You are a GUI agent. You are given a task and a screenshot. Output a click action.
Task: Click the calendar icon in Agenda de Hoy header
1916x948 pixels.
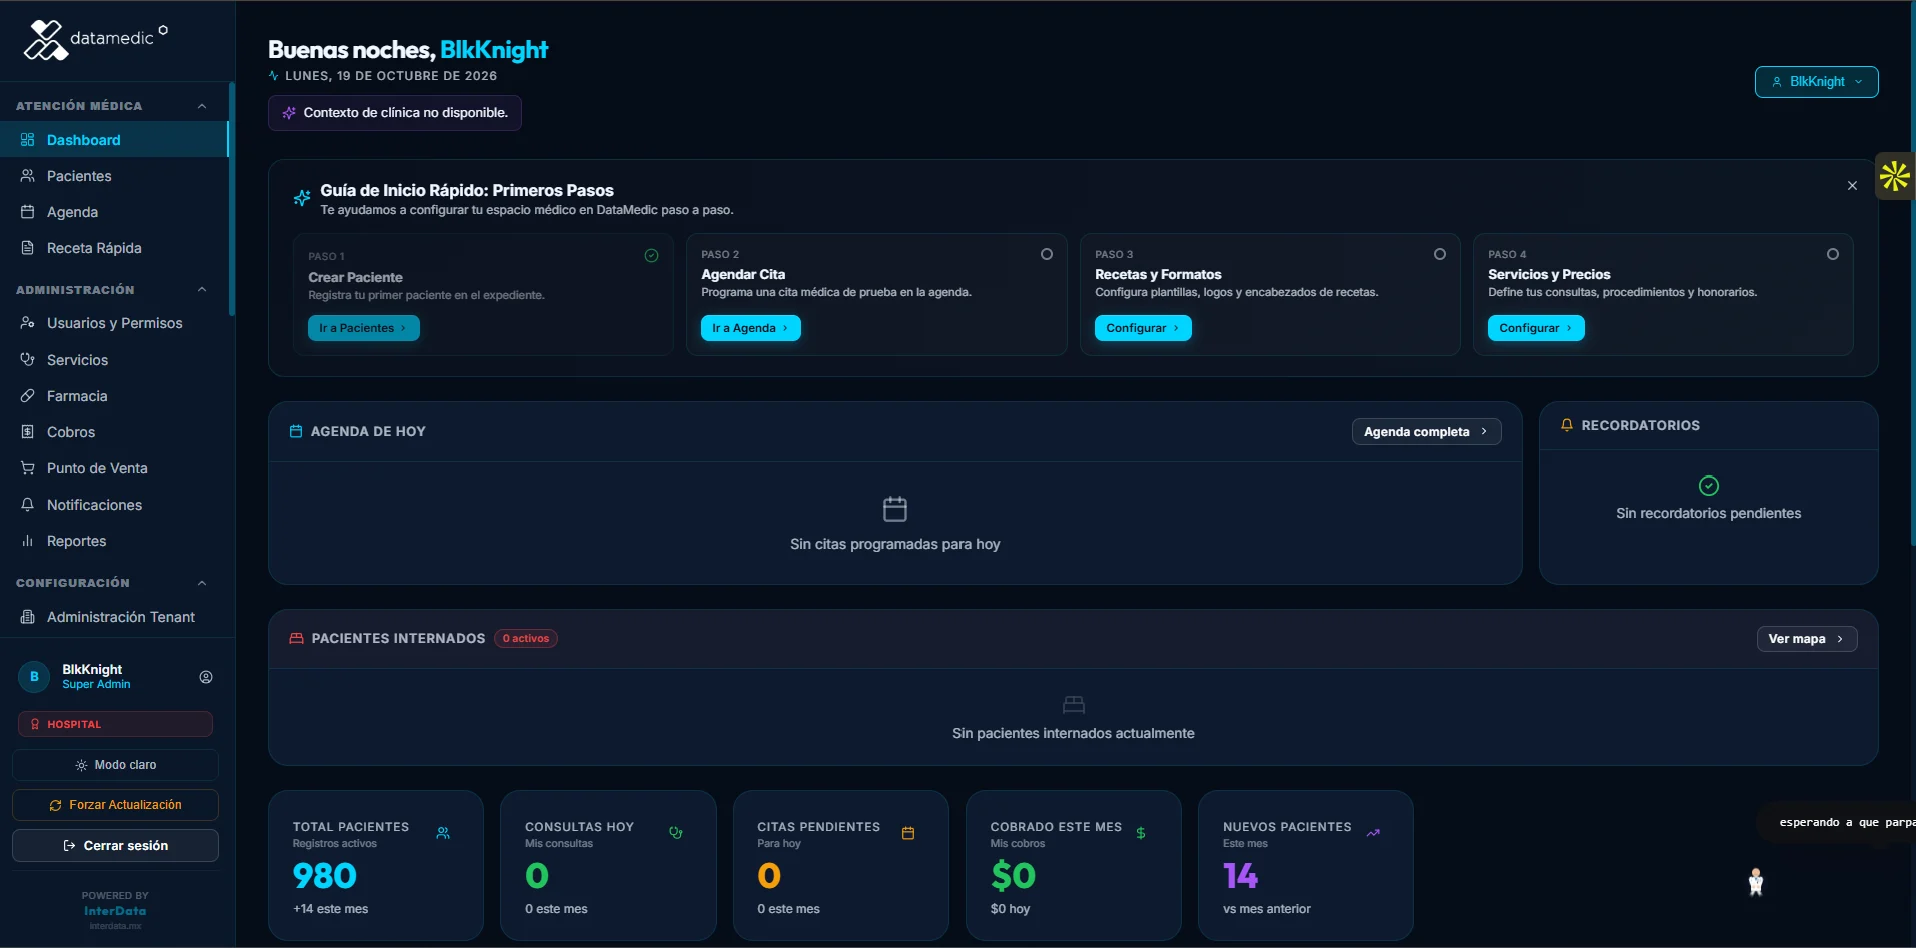click(x=295, y=431)
